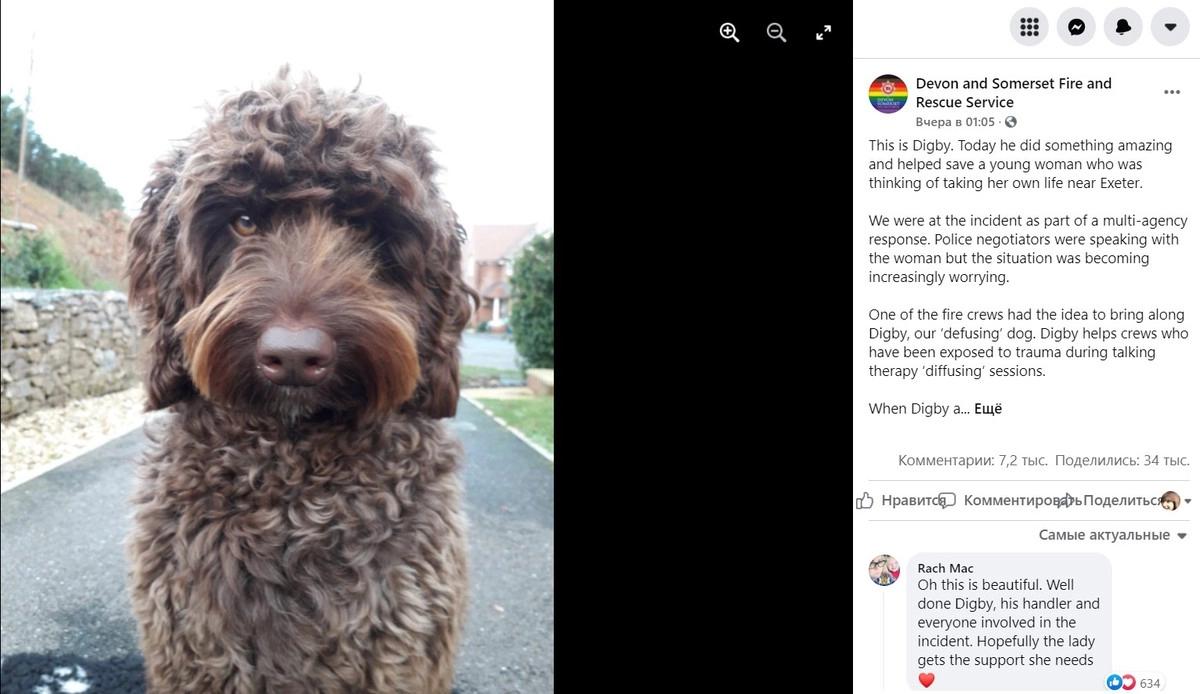This screenshot has height=694, width=1200.
Task: Like the post with Нравится
Action: click(x=900, y=500)
